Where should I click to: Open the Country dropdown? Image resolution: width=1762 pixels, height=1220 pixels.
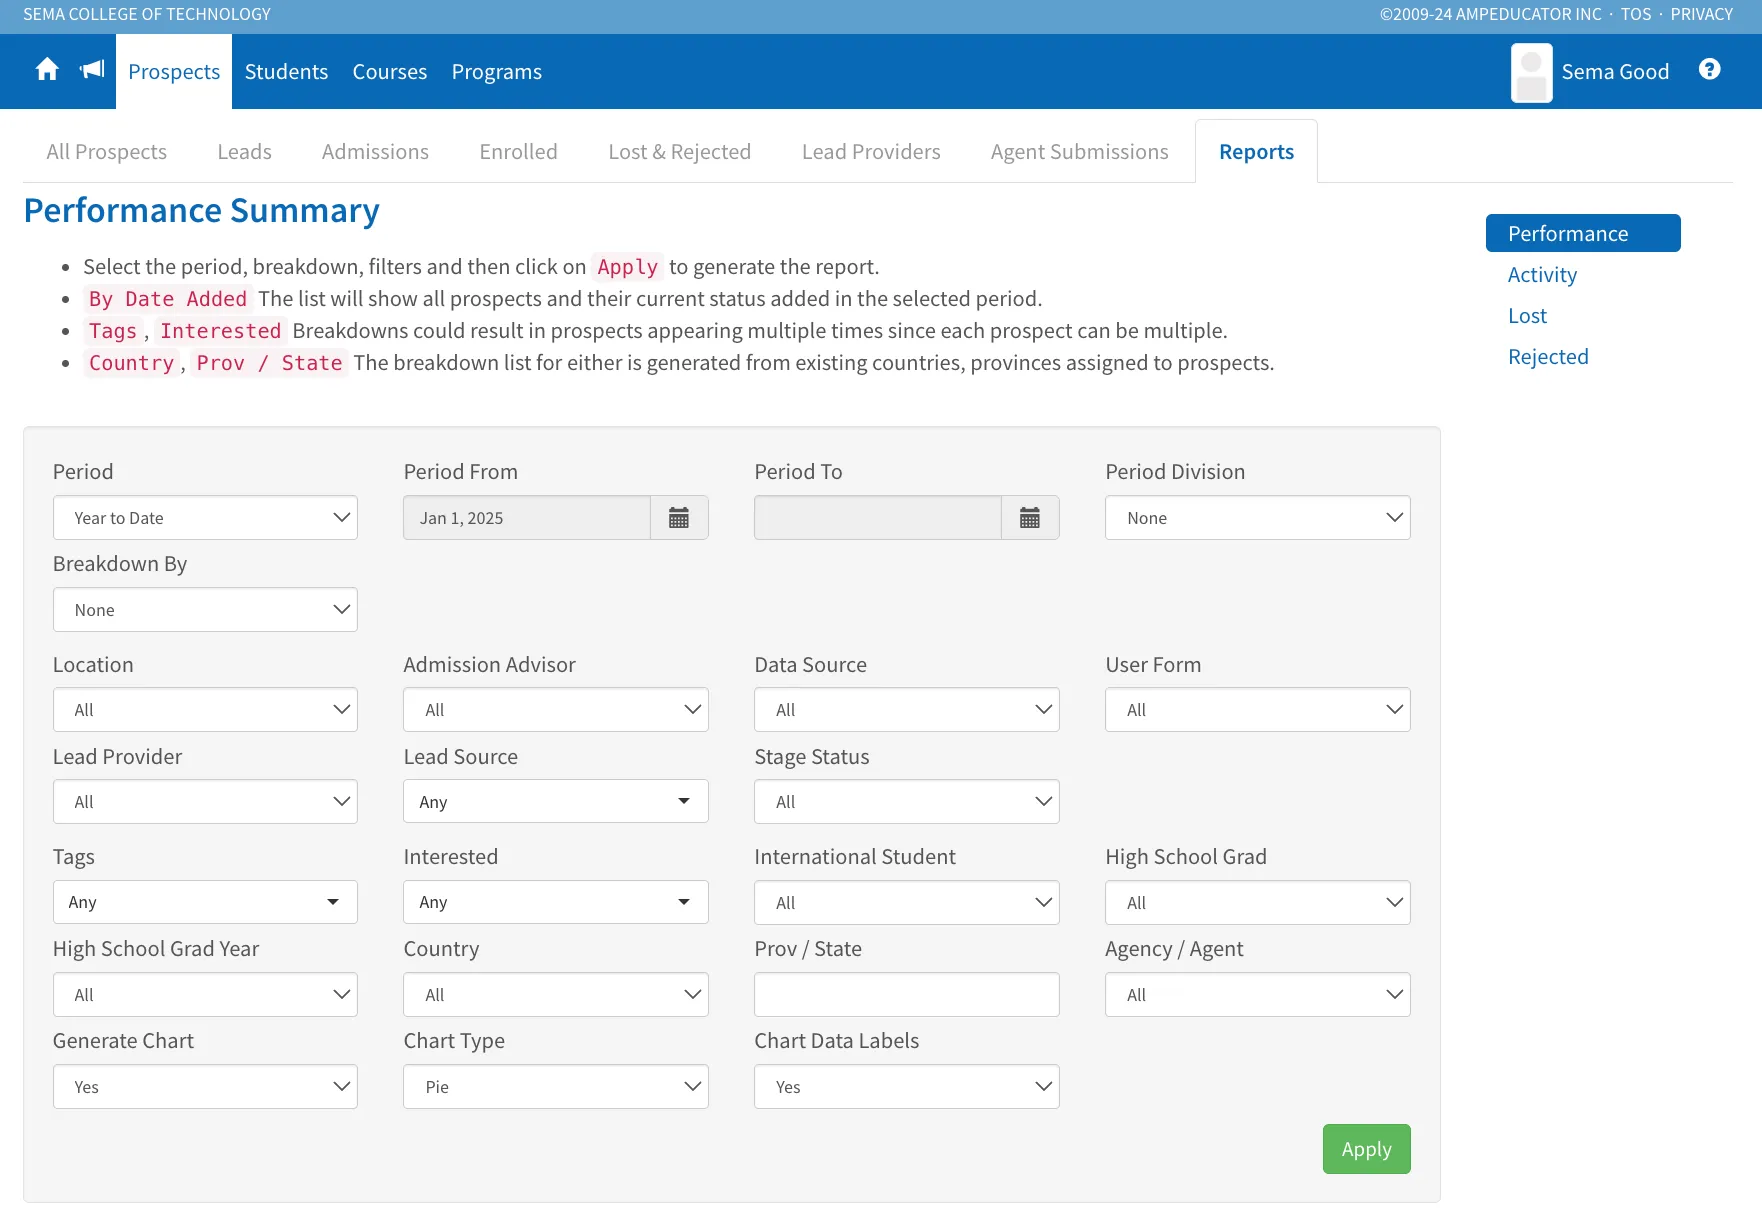tap(556, 995)
